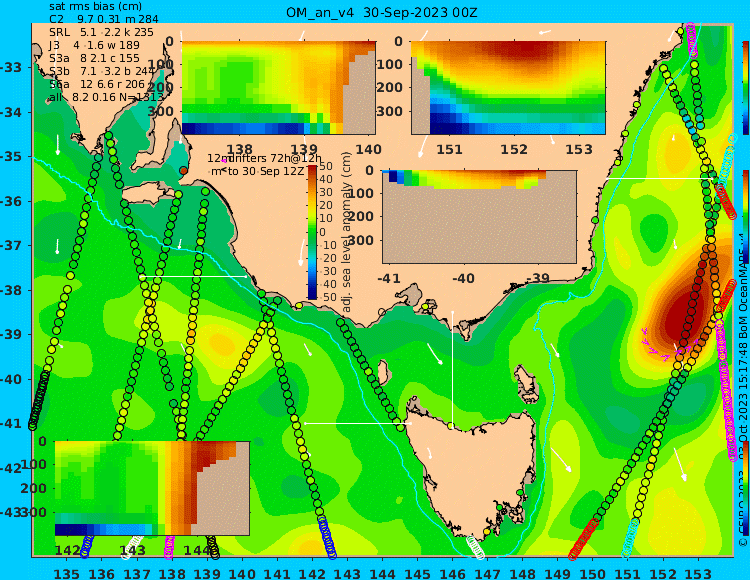Click the 147 longitude label on bottom axis
750x580 pixels.
[x=488, y=573]
